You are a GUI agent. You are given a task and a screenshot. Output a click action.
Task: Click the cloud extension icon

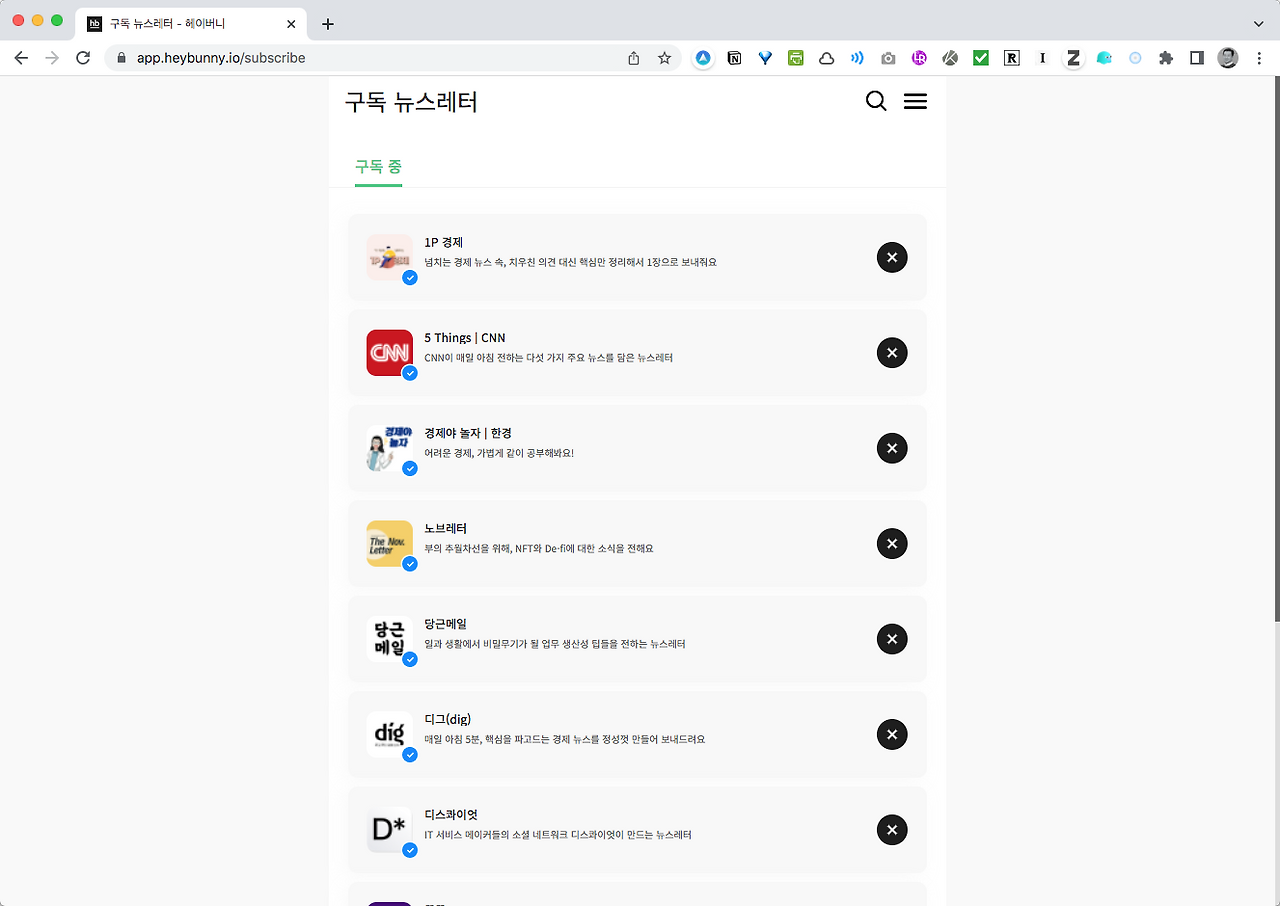tap(827, 58)
